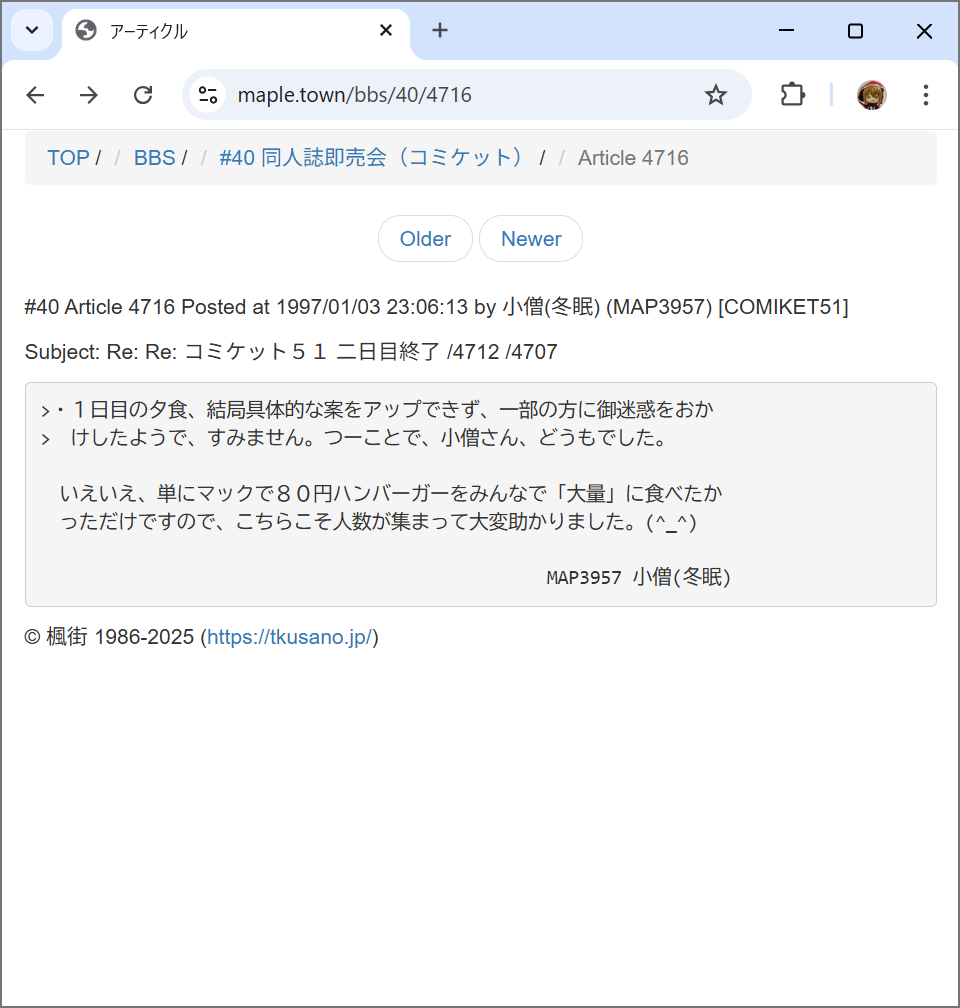Screen dimensions: 960x1008
Task: Open site information icon in address bar
Action: 208,95
